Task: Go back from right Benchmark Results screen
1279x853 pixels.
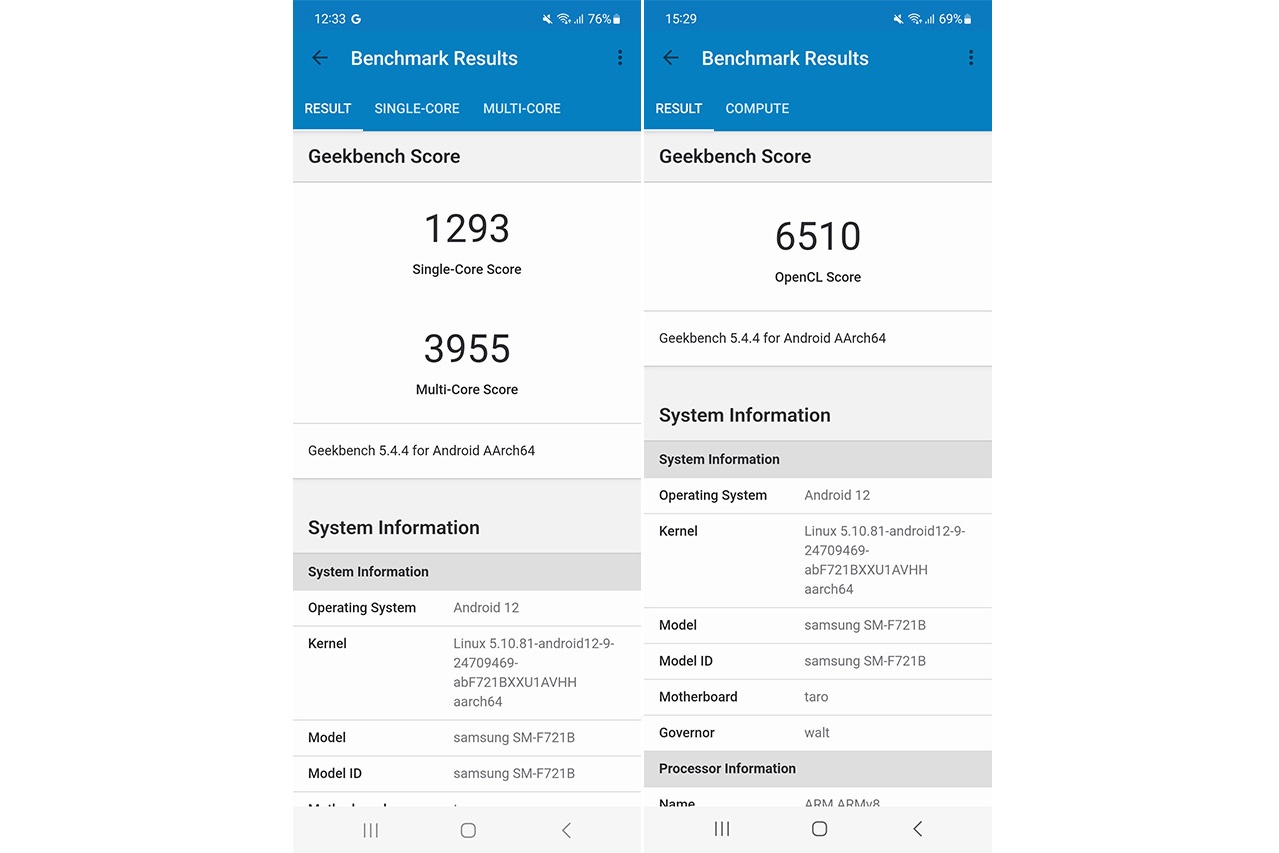Action: tap(671, 58)
